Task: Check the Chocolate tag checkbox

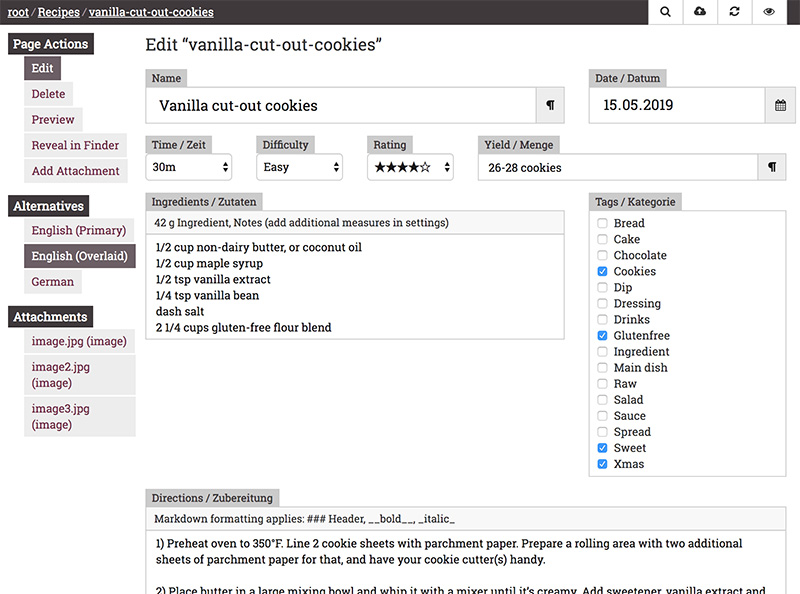Action: [x=602, y=255]
